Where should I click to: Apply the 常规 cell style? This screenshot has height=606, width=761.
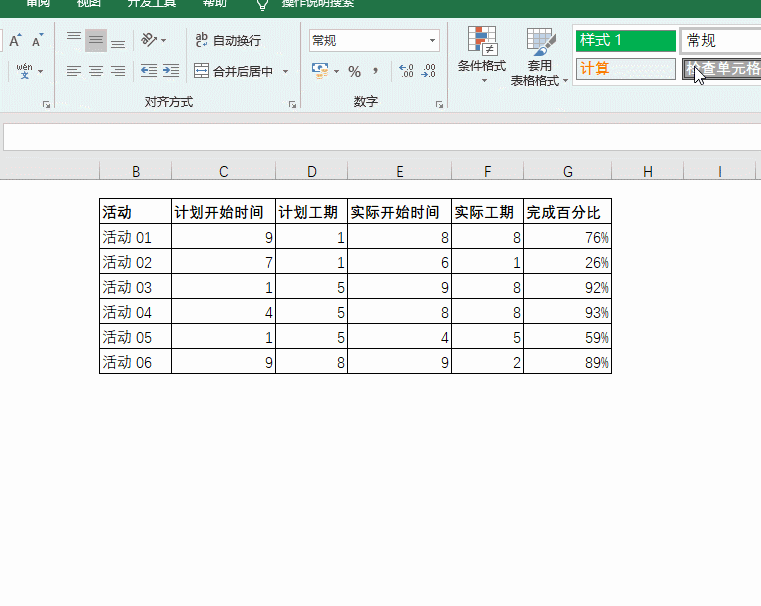click(x=720, y=40)
